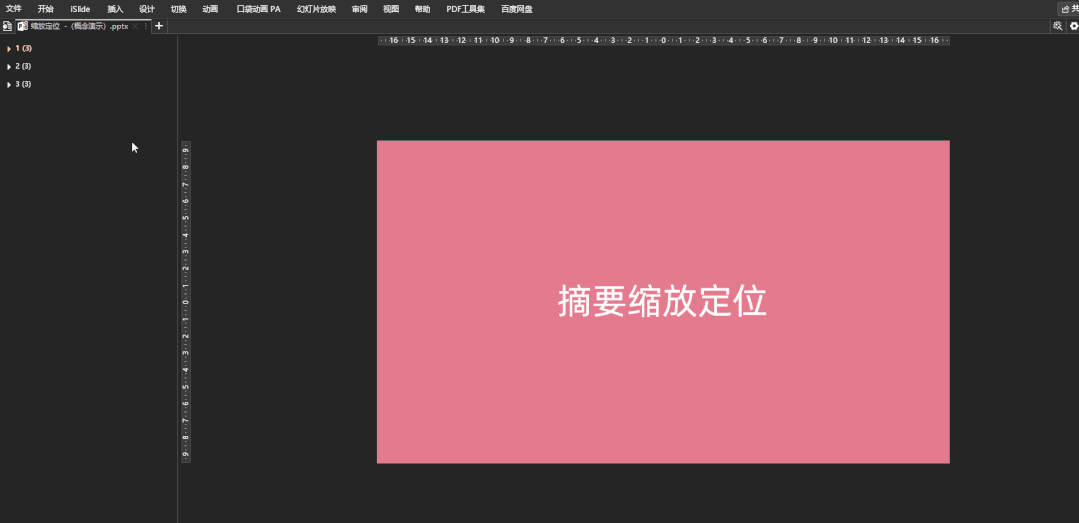
Task: Open the settings gear icon
Action: [1073, 26]
